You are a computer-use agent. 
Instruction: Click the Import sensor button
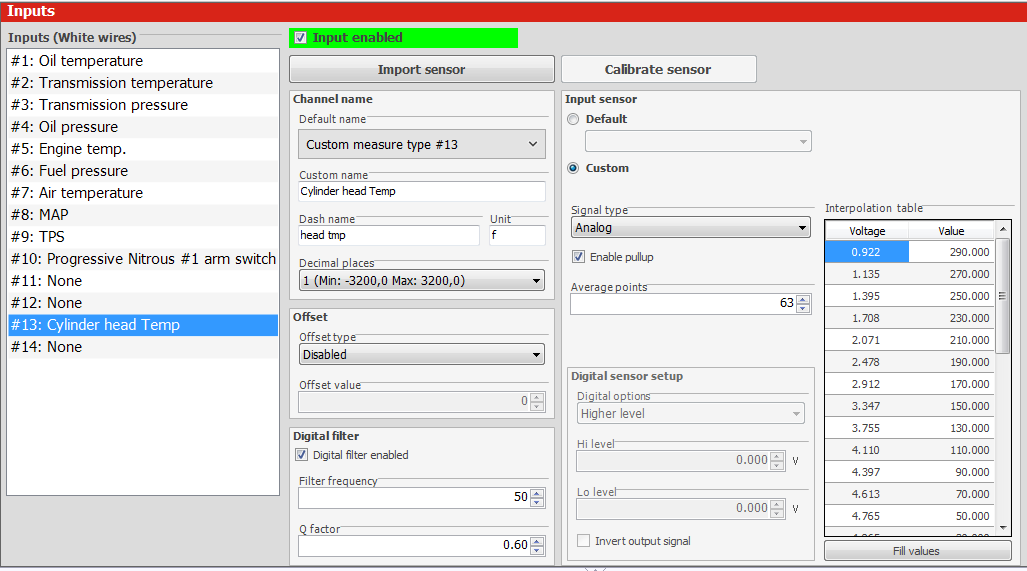(x=421, y=70)
